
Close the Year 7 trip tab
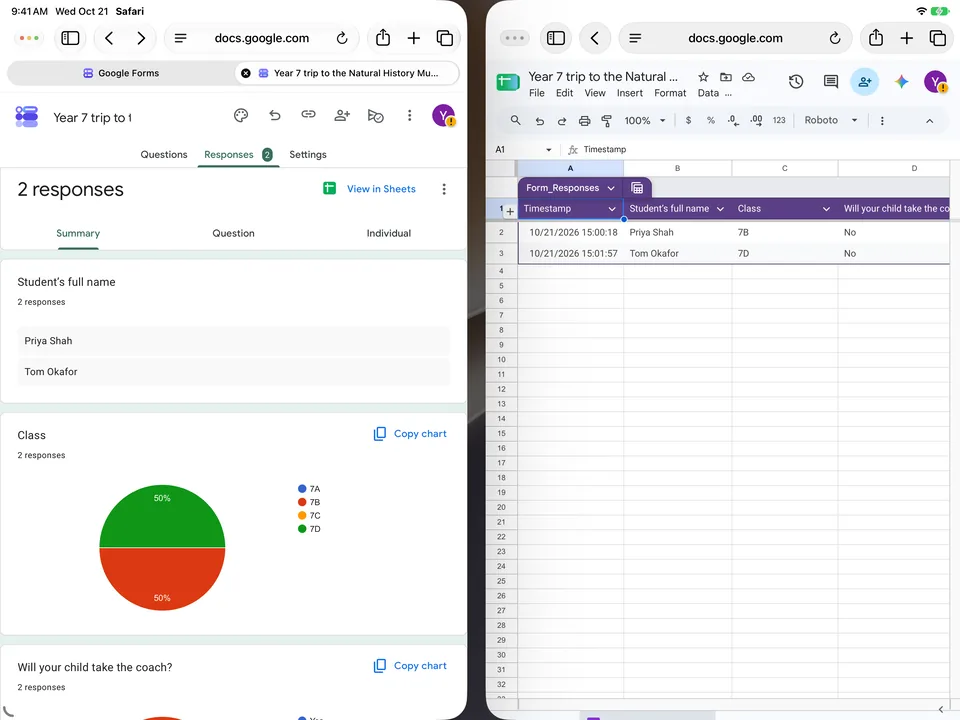(x=246, y=73)
